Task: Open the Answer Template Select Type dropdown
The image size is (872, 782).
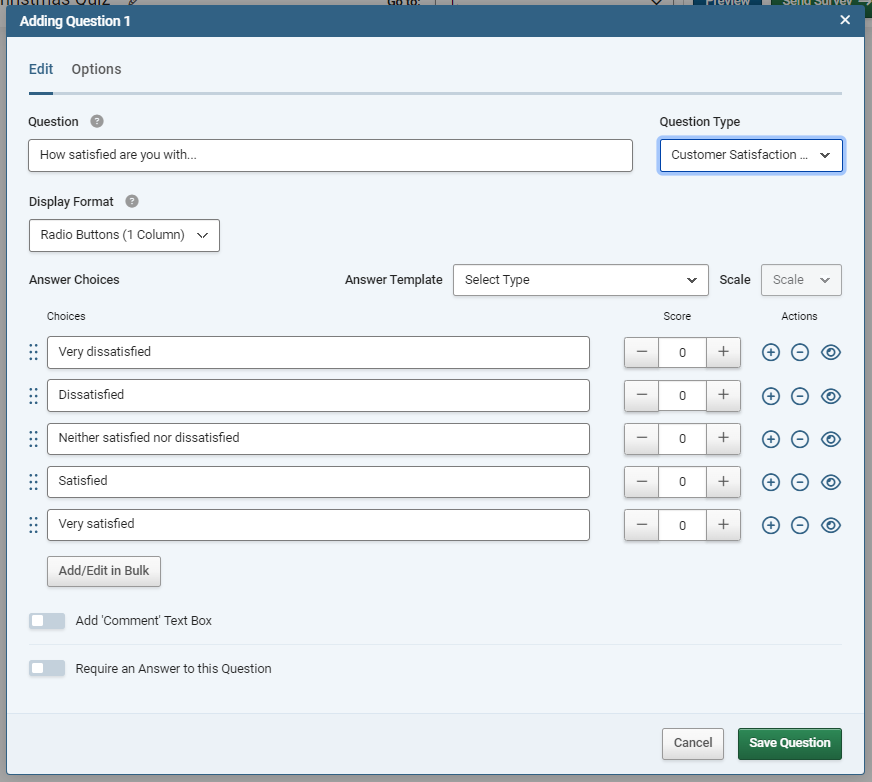Action: pos(581,280)
